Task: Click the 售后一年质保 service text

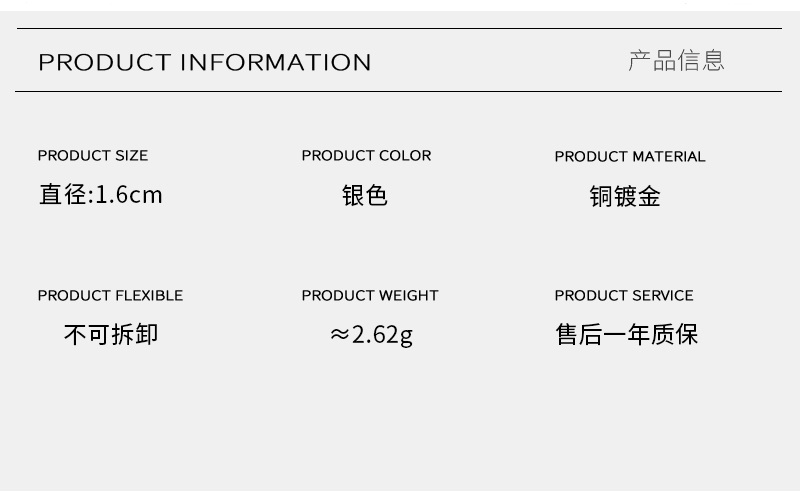Action: coord(627,335)
